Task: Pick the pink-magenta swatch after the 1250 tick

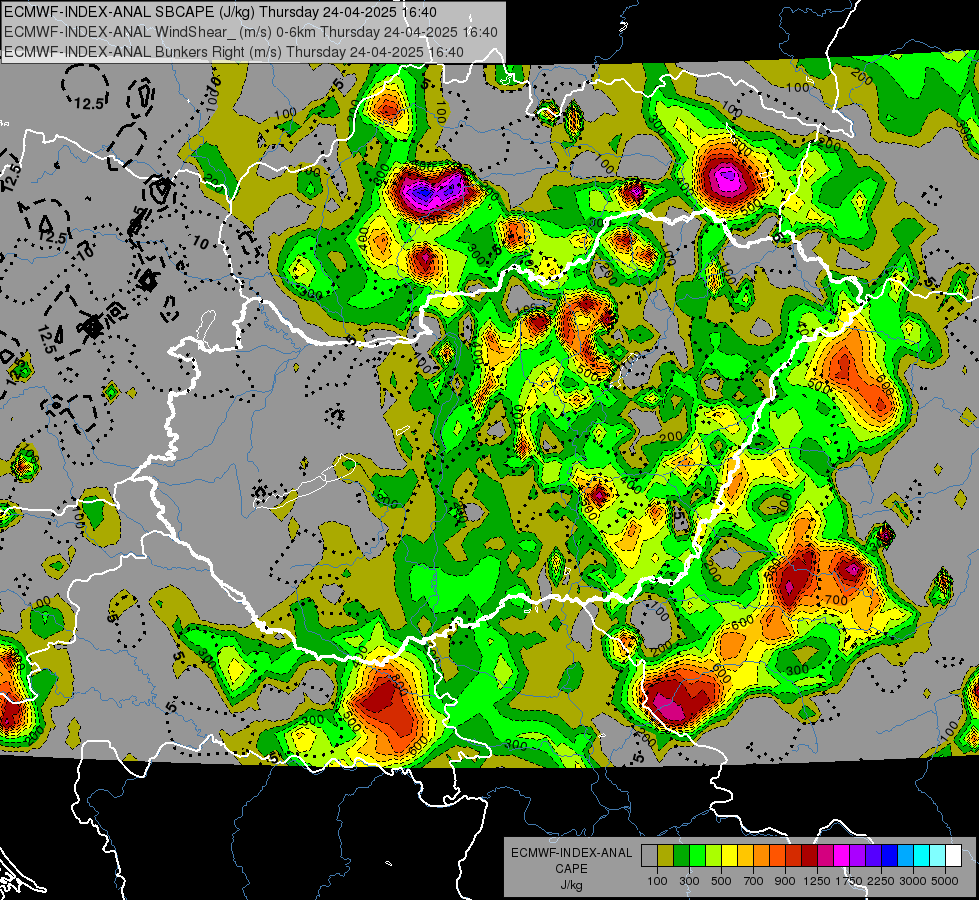Action: (825, 856)
